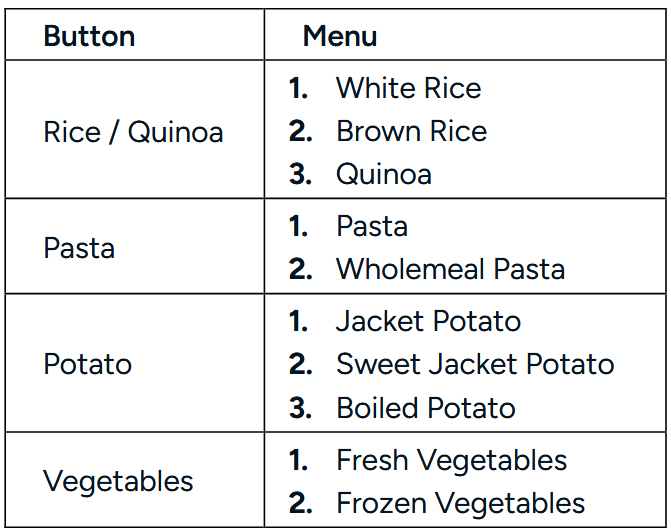
Task: Click the number 1 beside White Rice
Action: pyautogui.click(x=297, y=88)
